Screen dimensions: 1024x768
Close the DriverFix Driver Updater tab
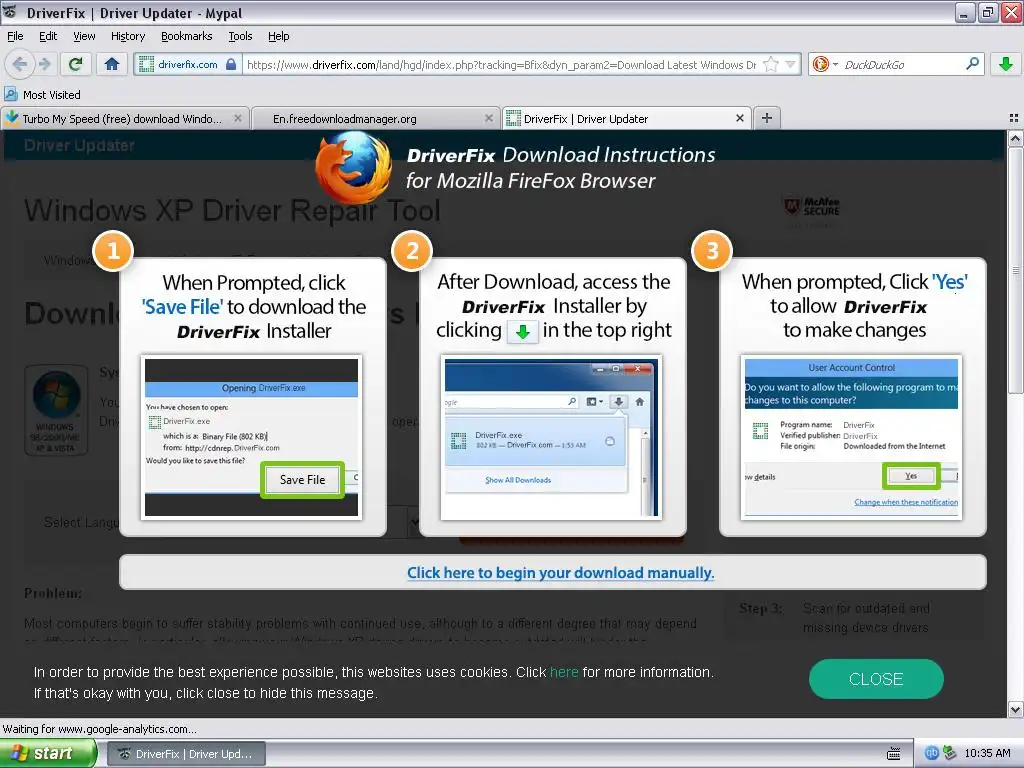(740, 118)
